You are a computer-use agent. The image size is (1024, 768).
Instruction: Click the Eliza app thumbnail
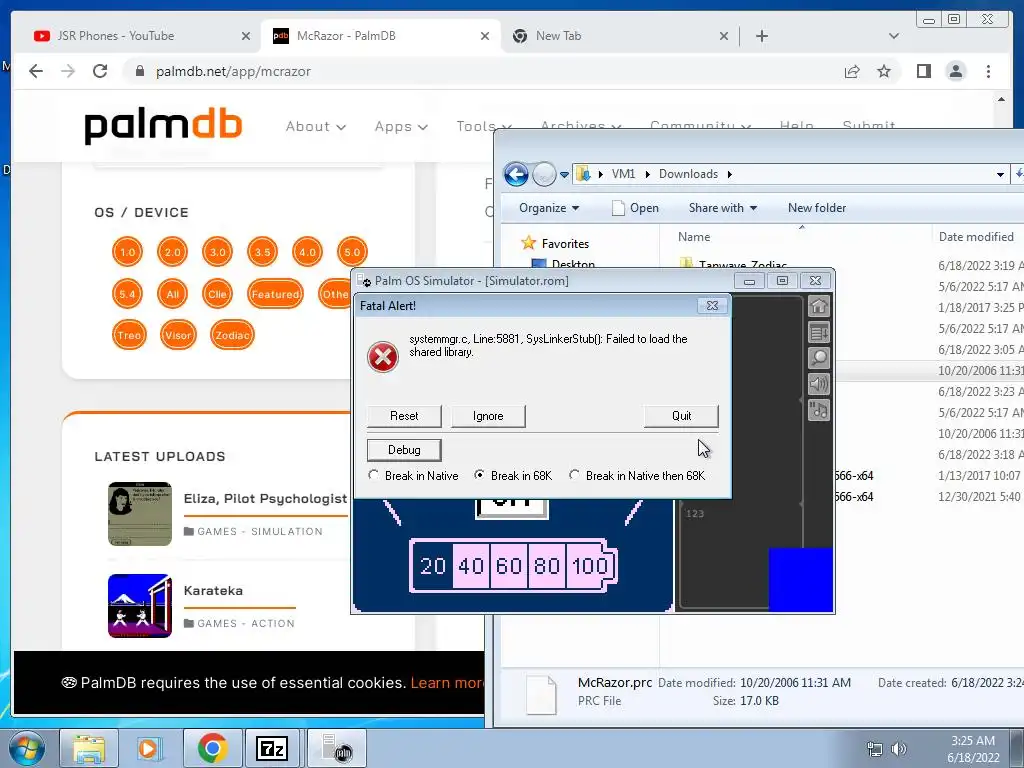(x=140, y=514)
